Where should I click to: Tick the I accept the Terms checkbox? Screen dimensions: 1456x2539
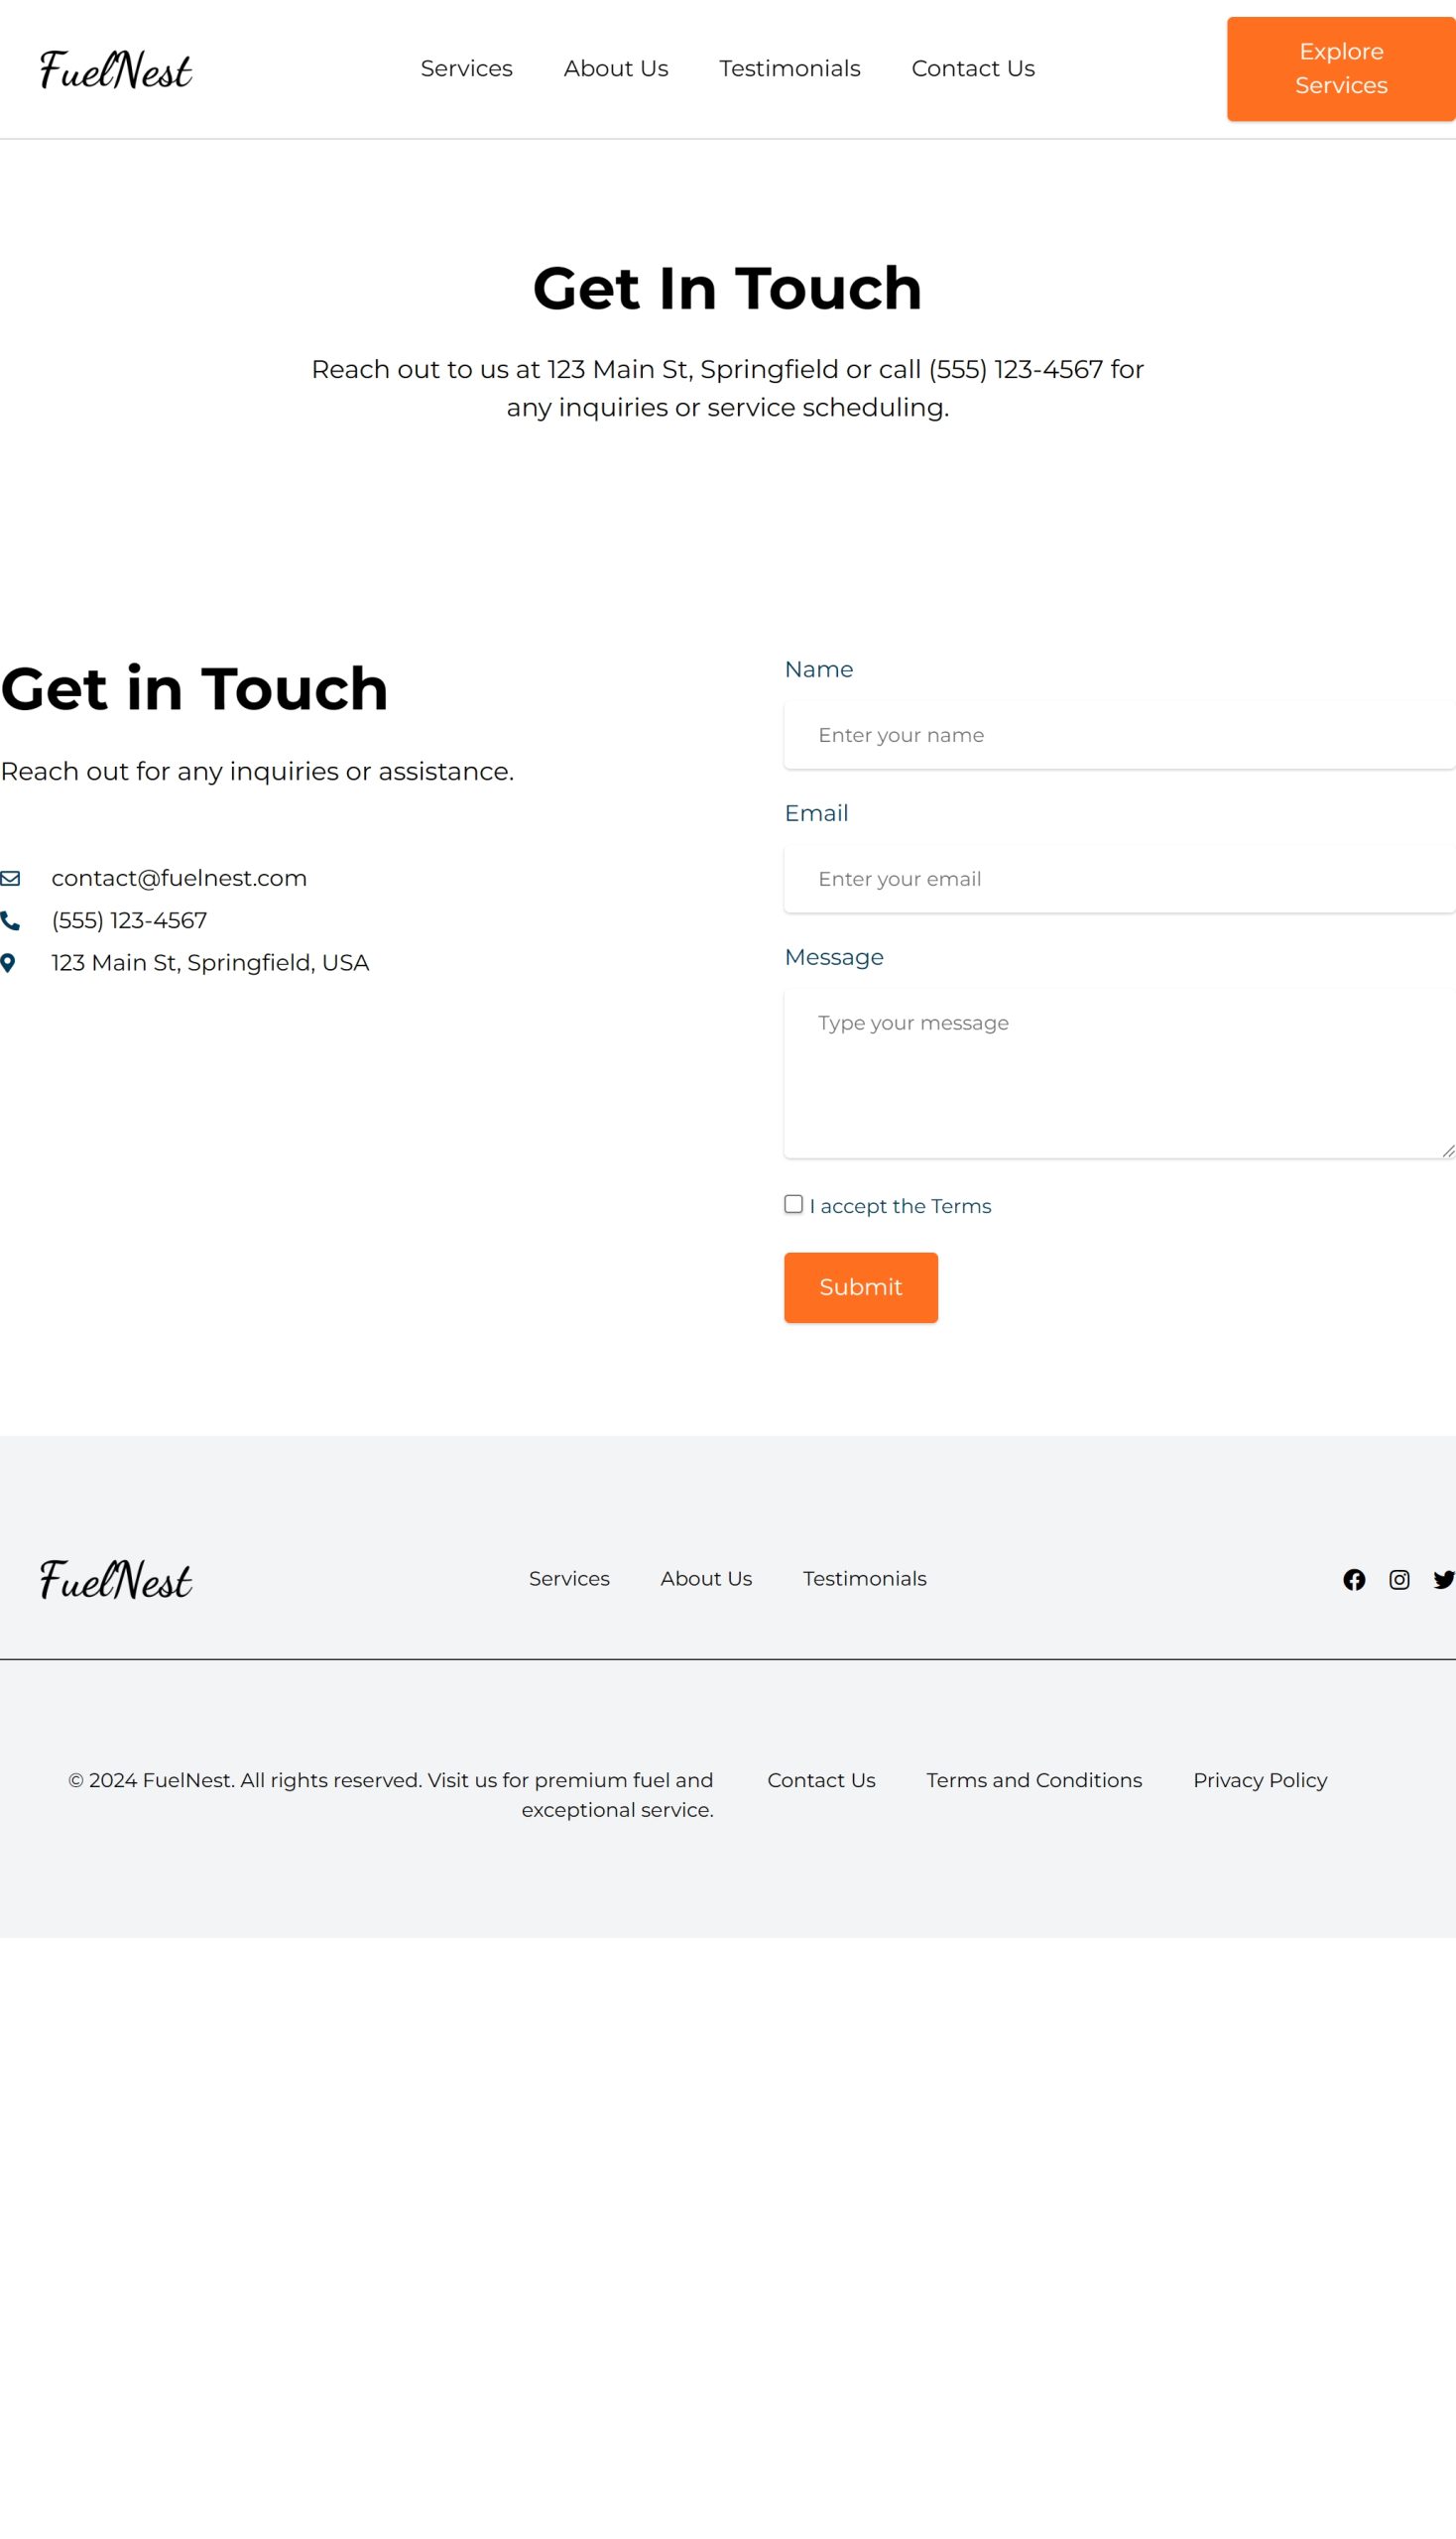click(x=793, y=1204)
